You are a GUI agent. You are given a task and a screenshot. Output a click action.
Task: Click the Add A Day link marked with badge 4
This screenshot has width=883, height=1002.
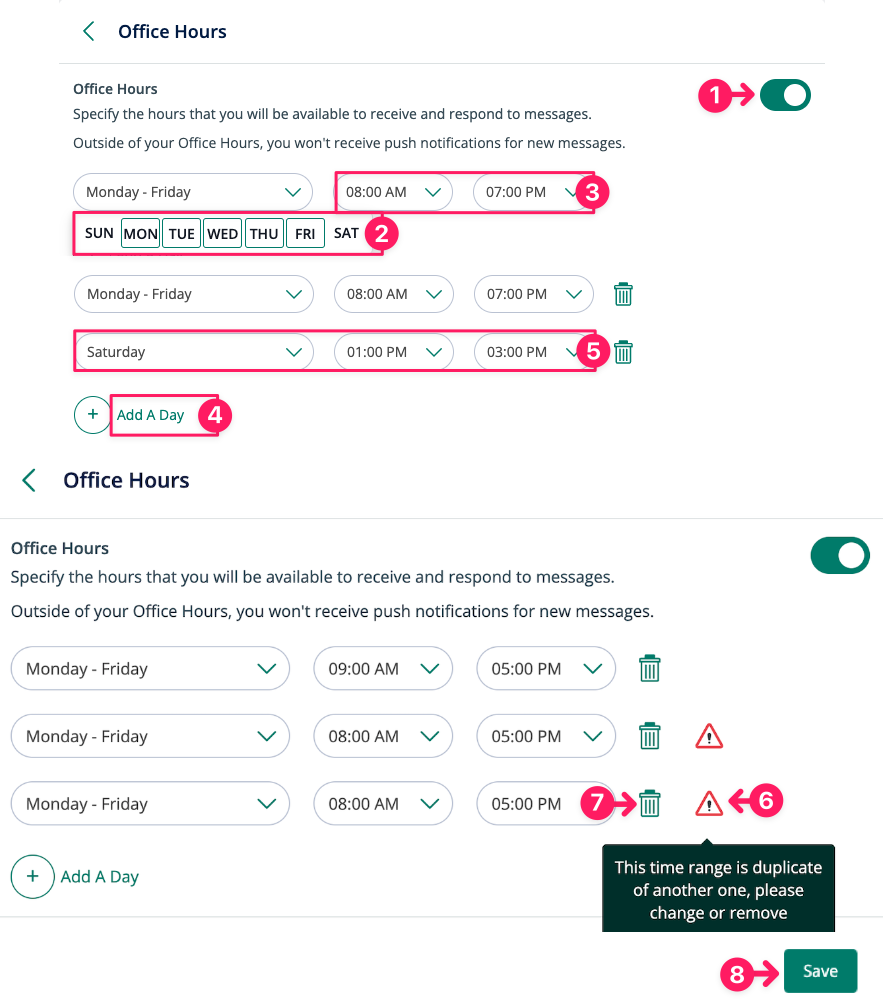pyautogui.click(x=151, y=415)
